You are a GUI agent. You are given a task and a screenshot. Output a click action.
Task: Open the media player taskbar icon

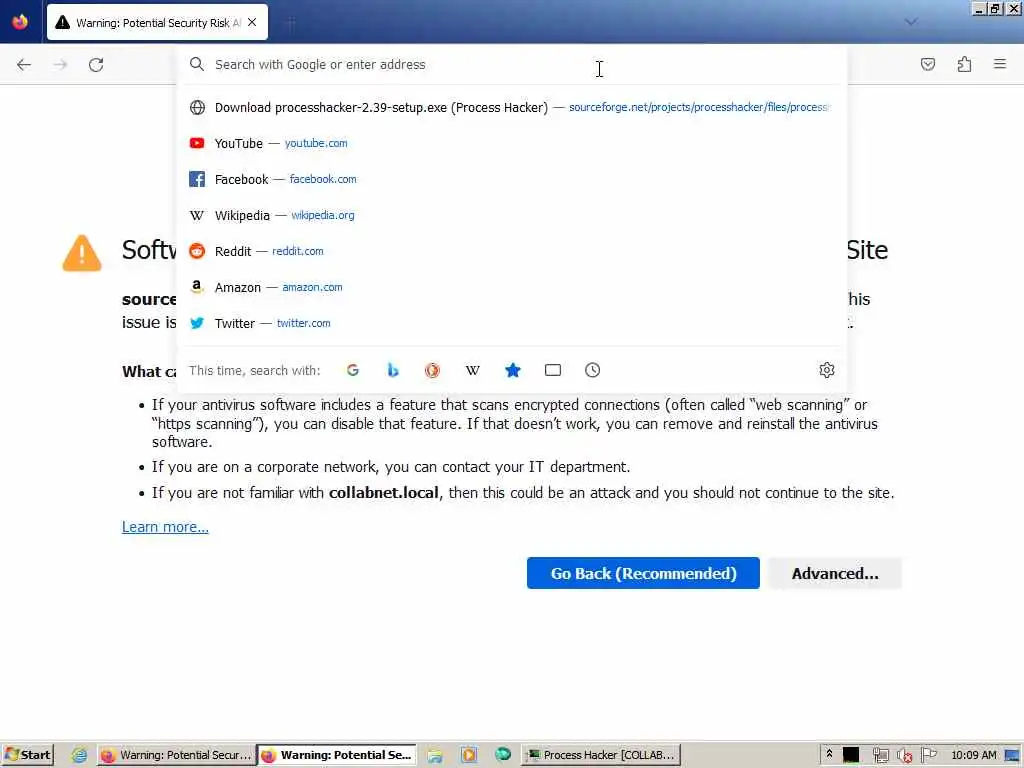click(x=469, y=755)
